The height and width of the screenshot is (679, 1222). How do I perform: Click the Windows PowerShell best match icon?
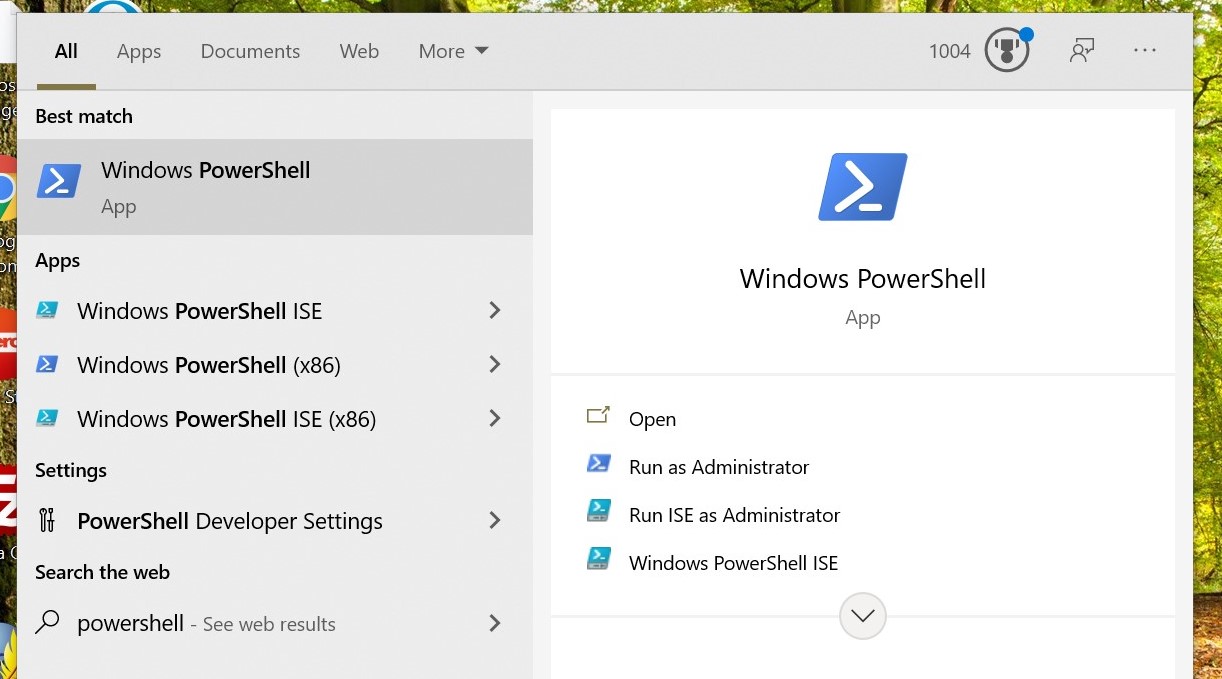tap(59, 181)
